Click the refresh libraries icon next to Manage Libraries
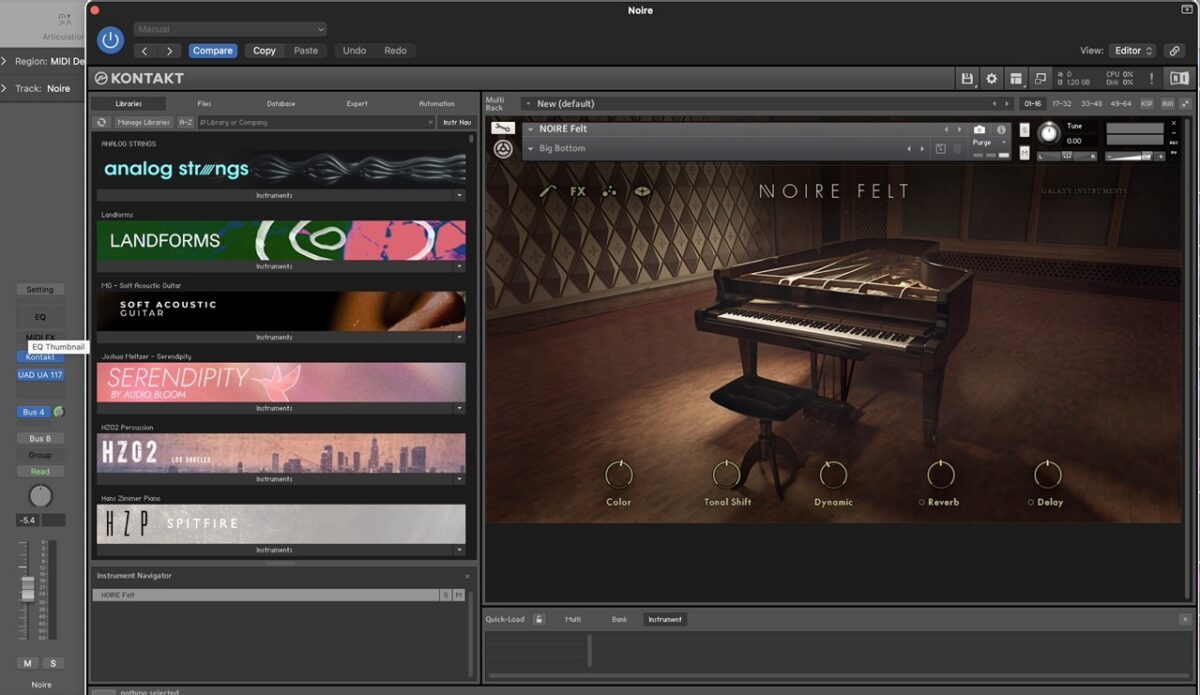The height and width of the screenshot is (695, 1200). click(x=103, y=122)
